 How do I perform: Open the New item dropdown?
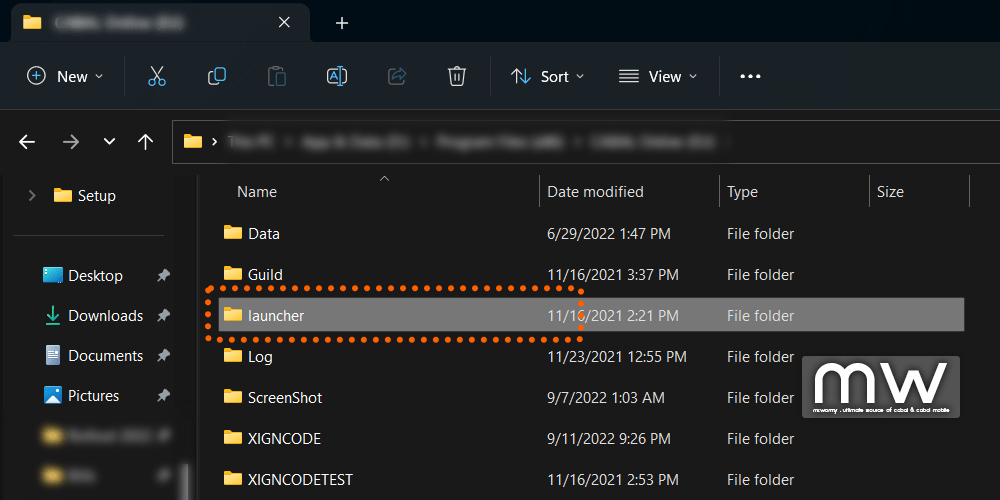point(66,76)
